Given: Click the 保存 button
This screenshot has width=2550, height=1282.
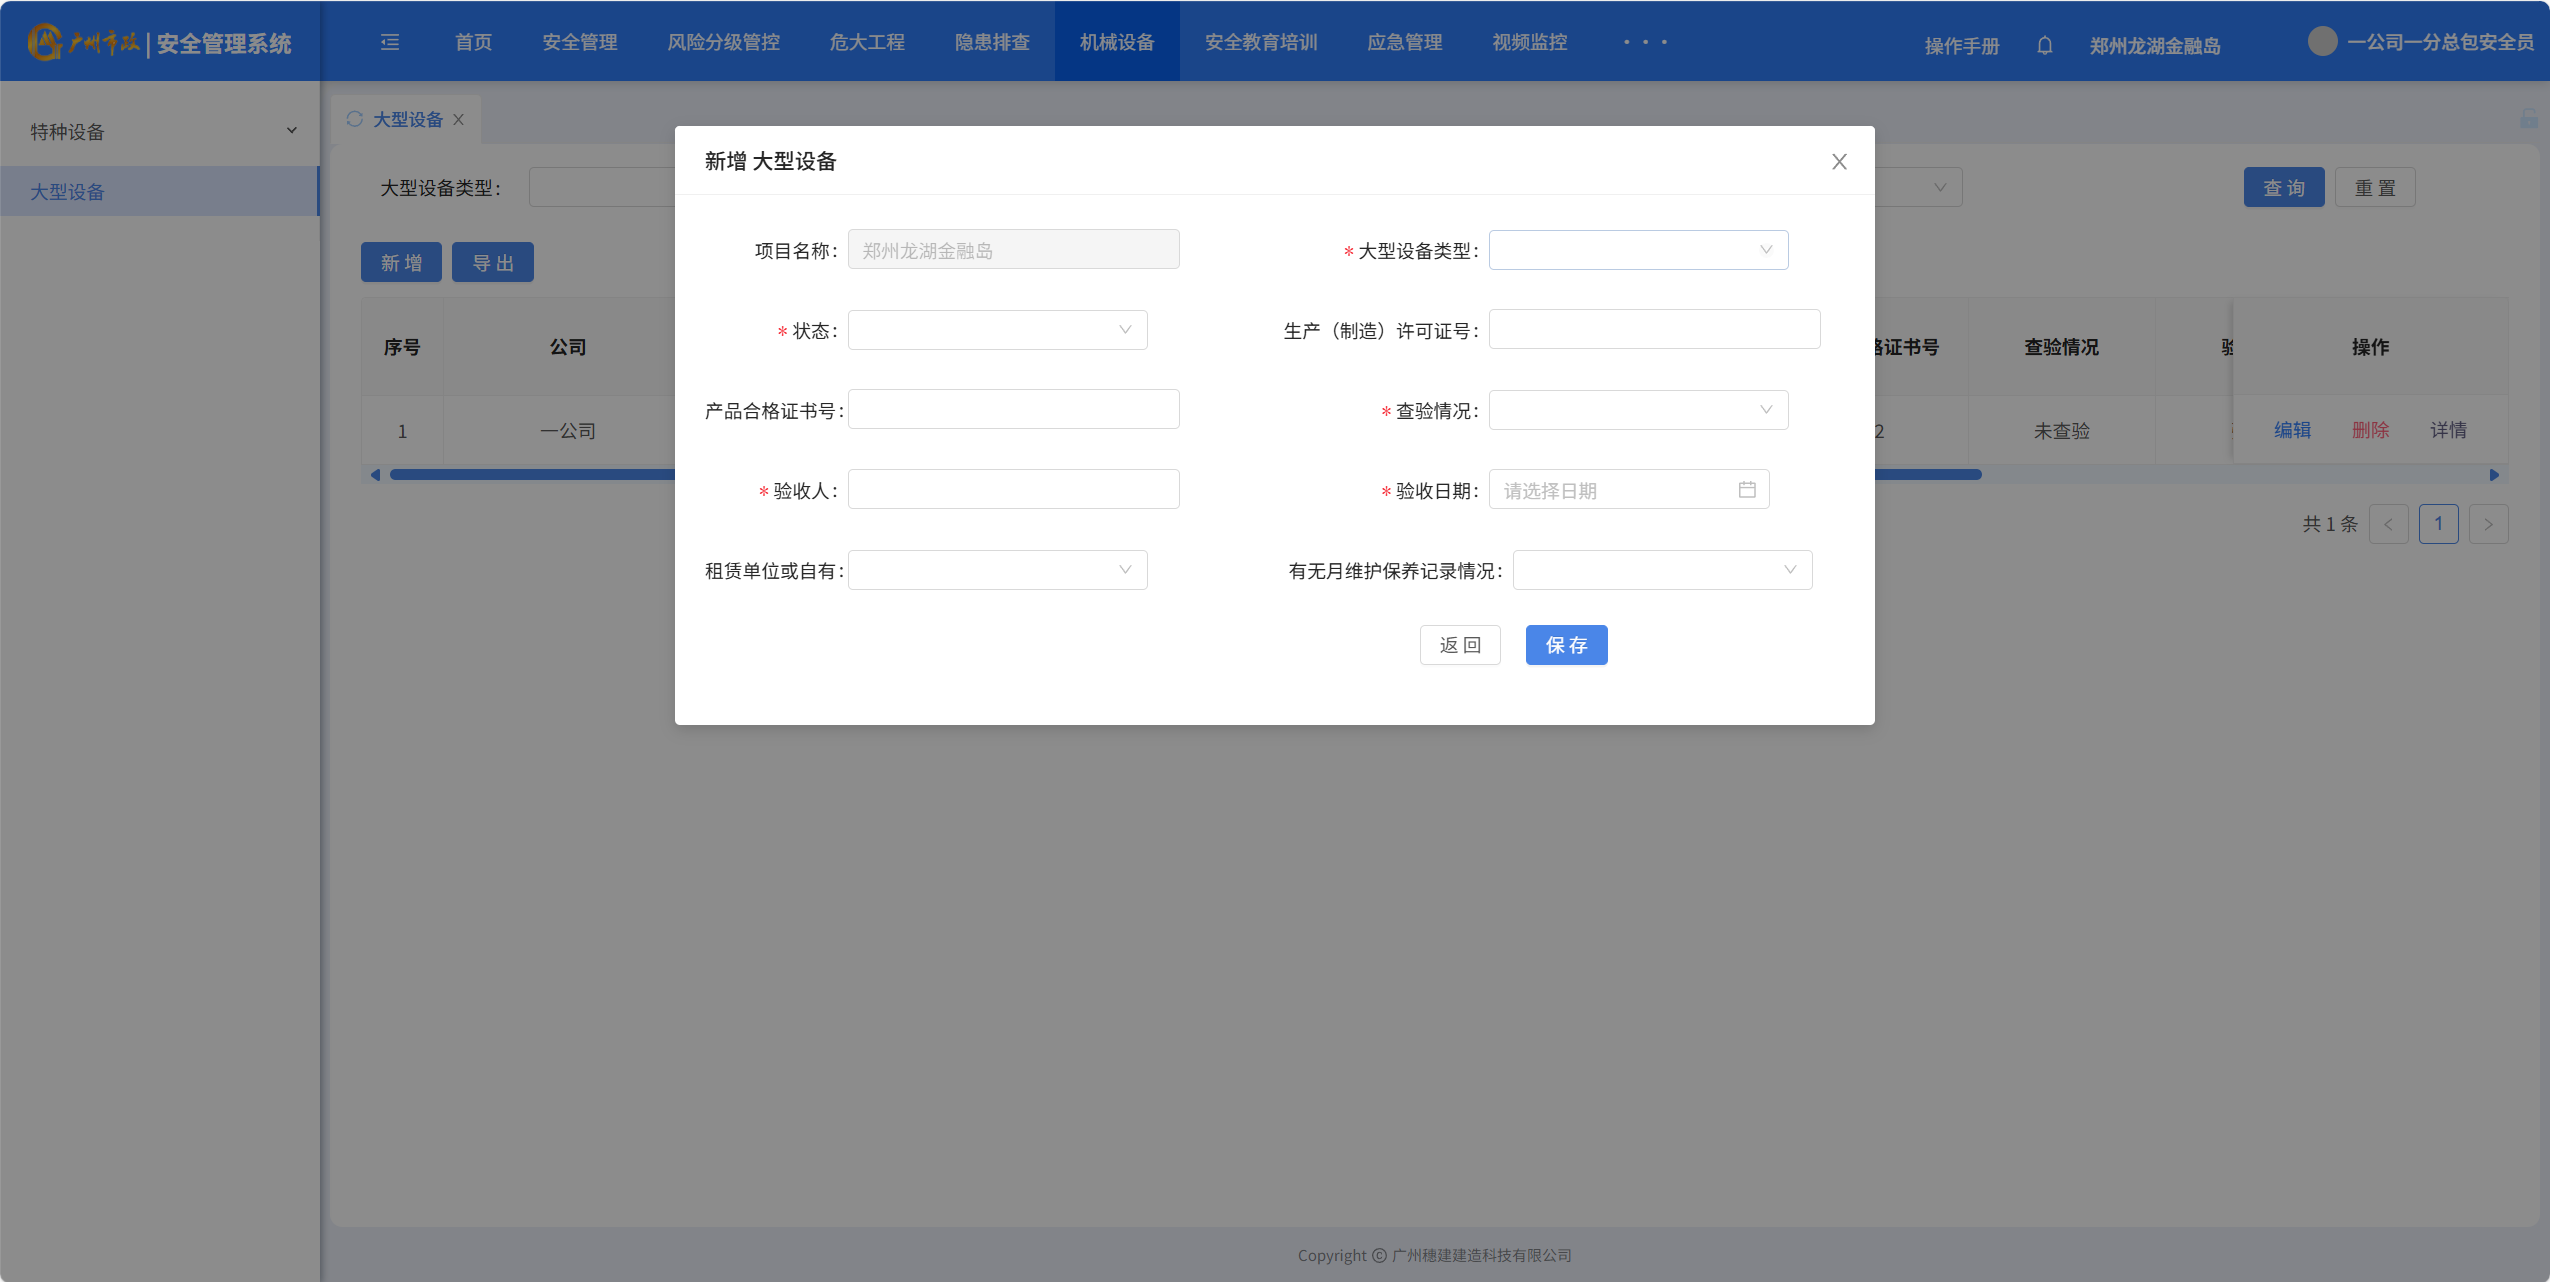Looking at the screenshot, I should coord(1566,645).
